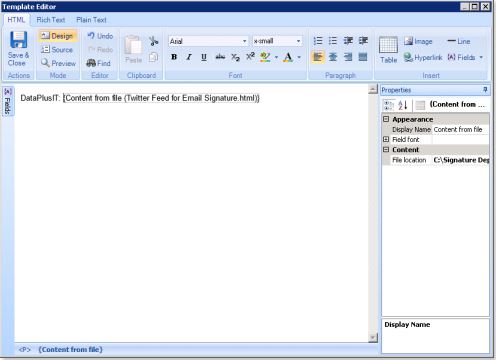Screen dimensions: 496x360
Task: Open highlight color dropdown arrow
Action: point(276,57)
